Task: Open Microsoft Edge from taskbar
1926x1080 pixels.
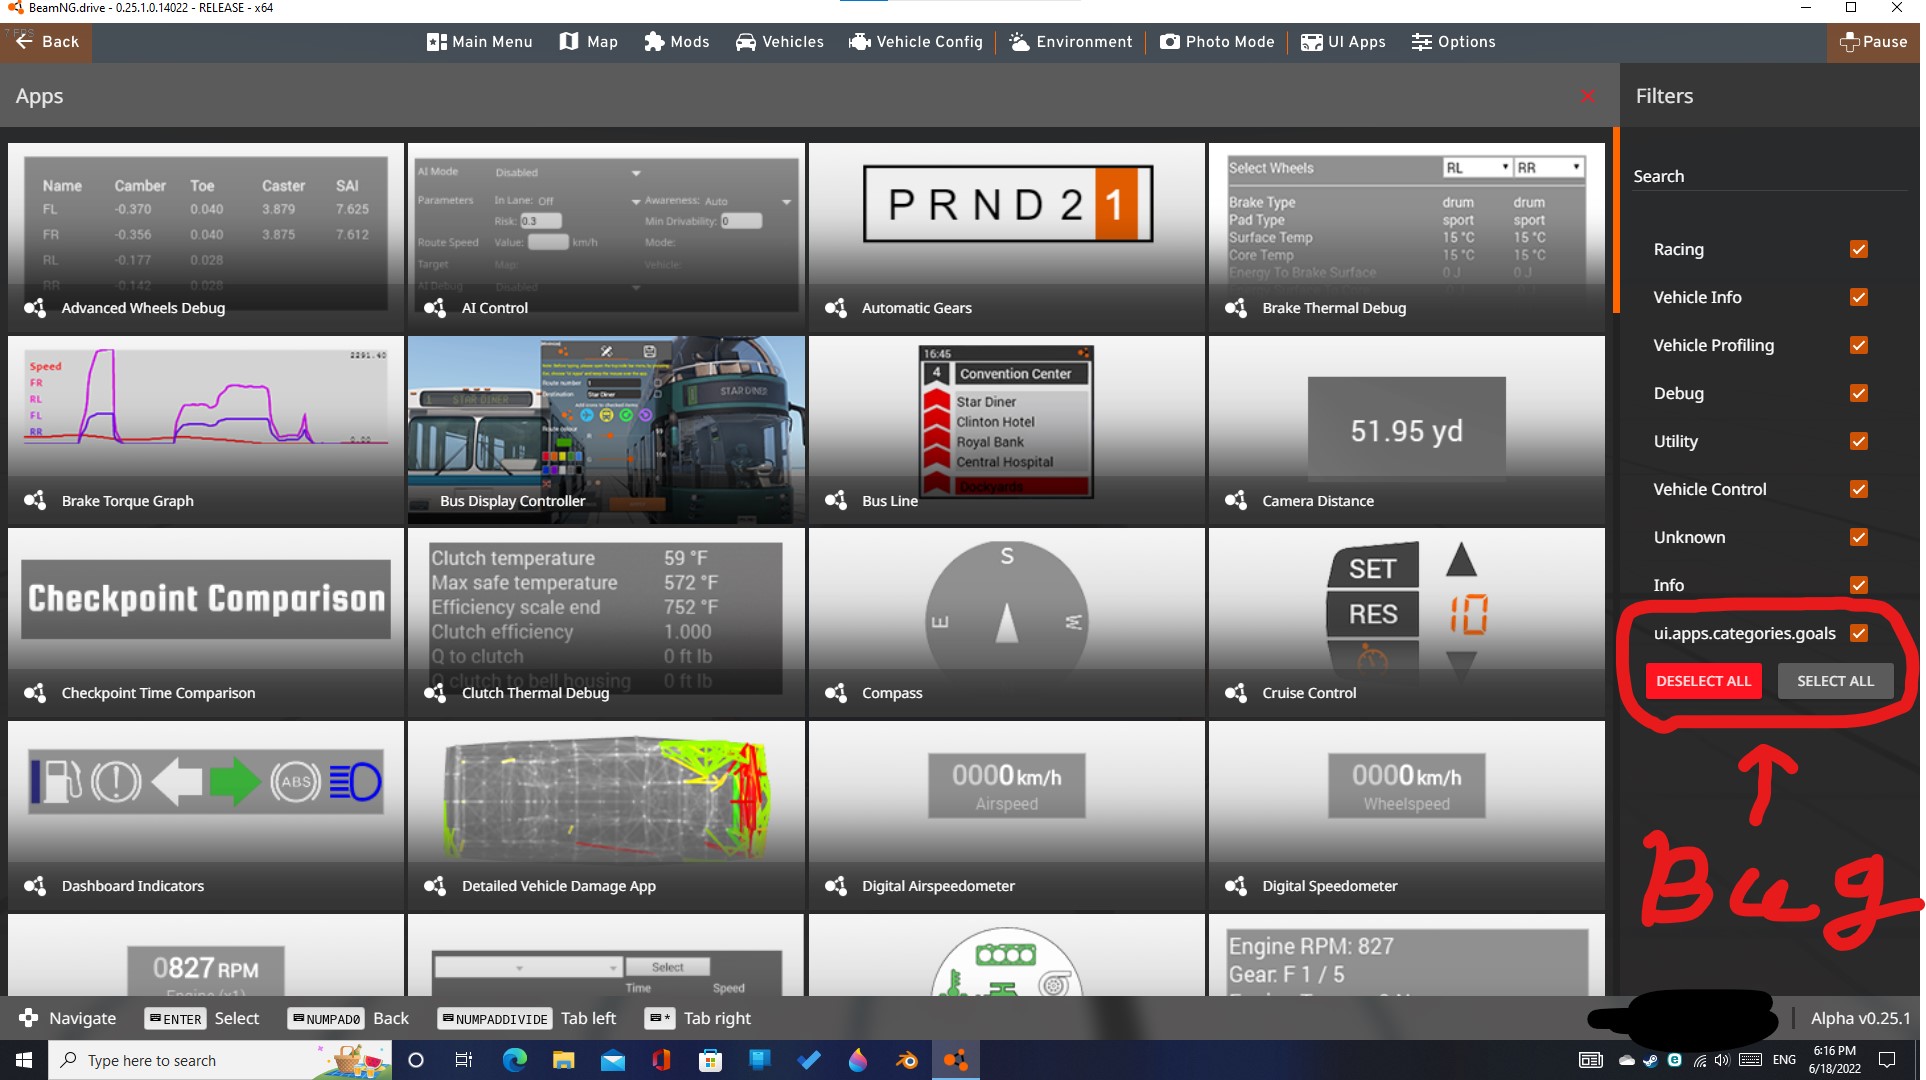Action: (x=514, y=1060)
